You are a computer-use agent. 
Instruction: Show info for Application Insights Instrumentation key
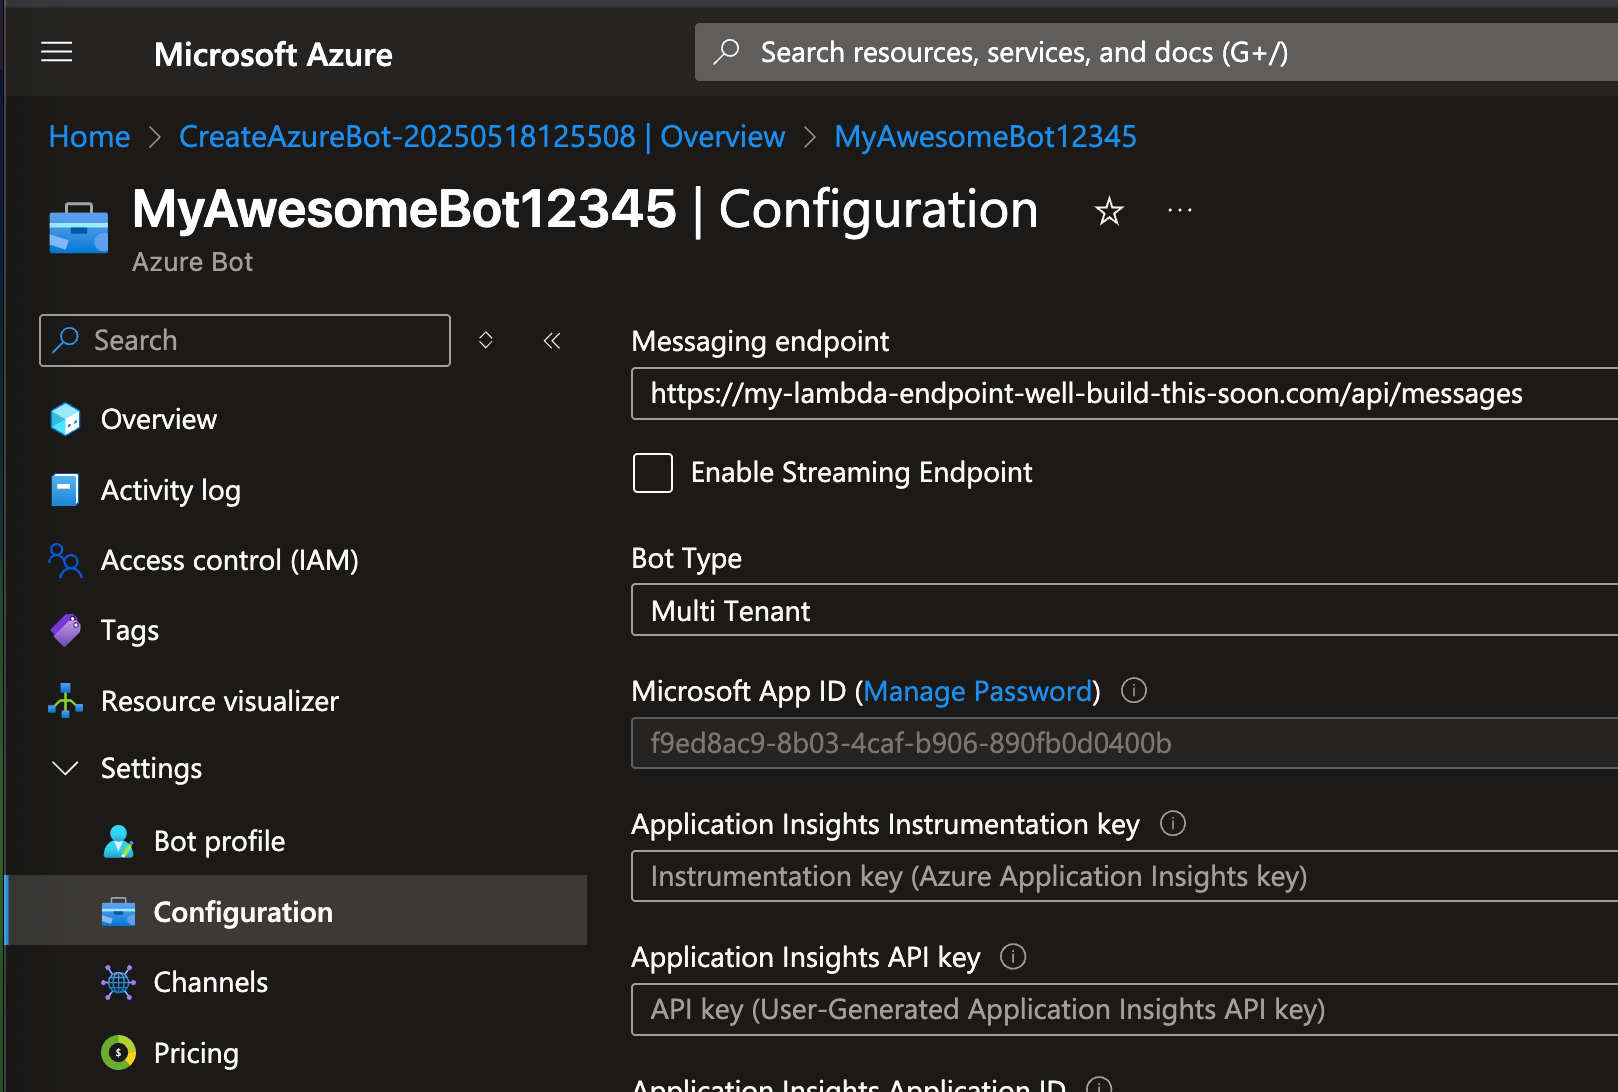[x=1172, y=823]
